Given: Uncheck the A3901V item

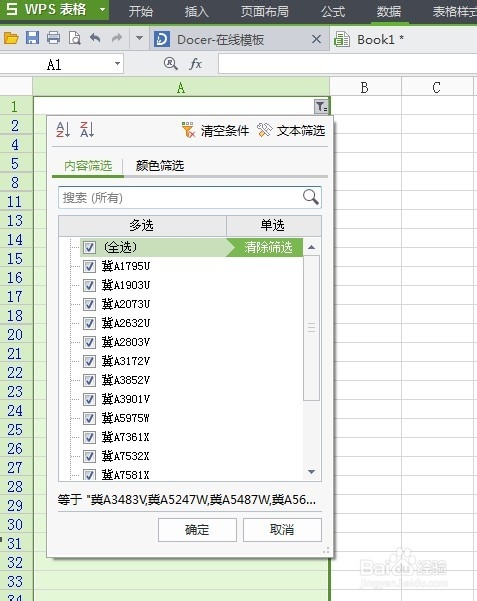Looking at the screenshot, I should pyautogui.click(x=89, y=399).
